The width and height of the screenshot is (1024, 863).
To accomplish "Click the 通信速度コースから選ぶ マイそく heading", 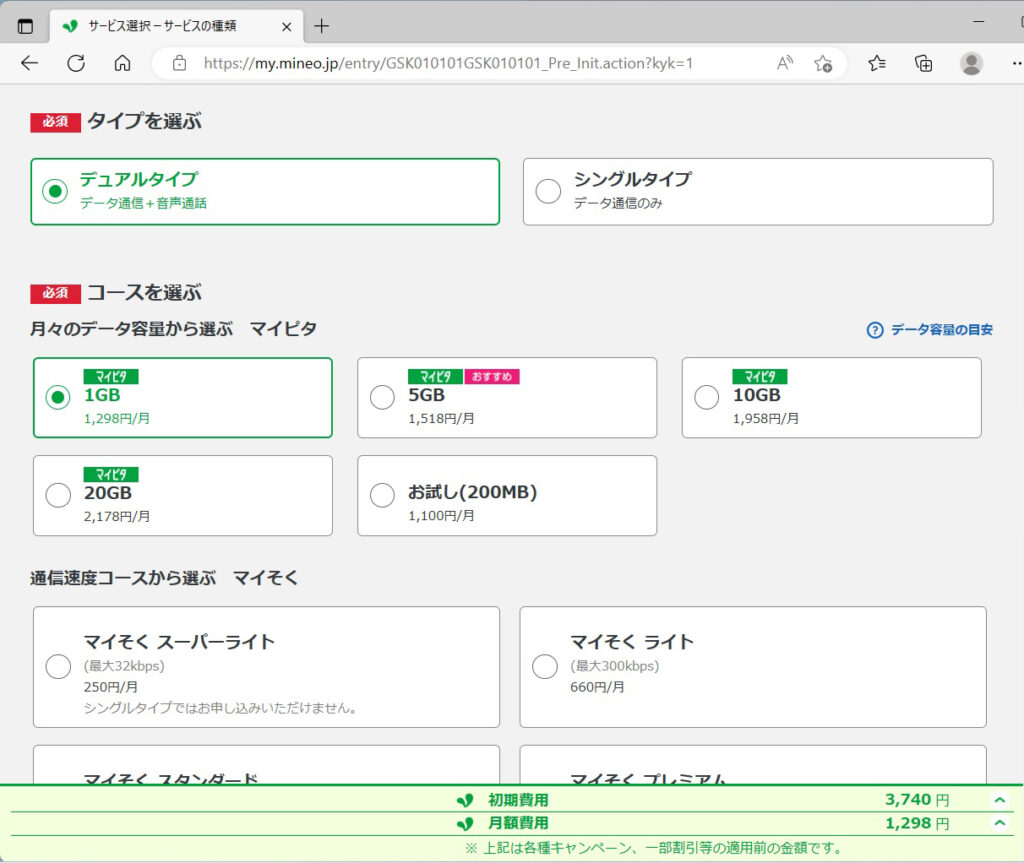I will [164, 578].
